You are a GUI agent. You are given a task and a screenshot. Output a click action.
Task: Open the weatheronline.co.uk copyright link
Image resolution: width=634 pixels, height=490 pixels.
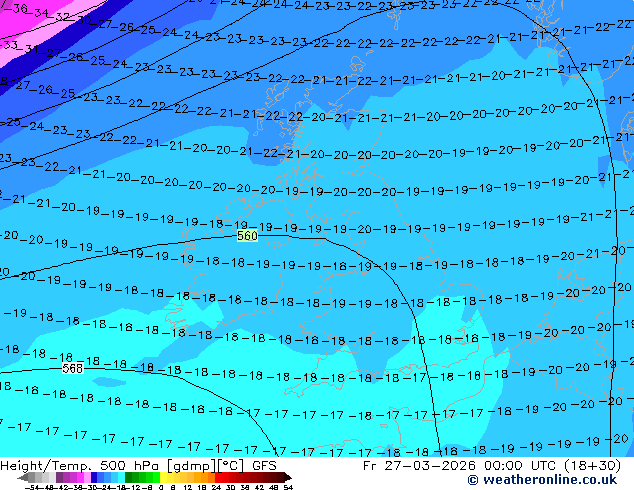[542, 480]
